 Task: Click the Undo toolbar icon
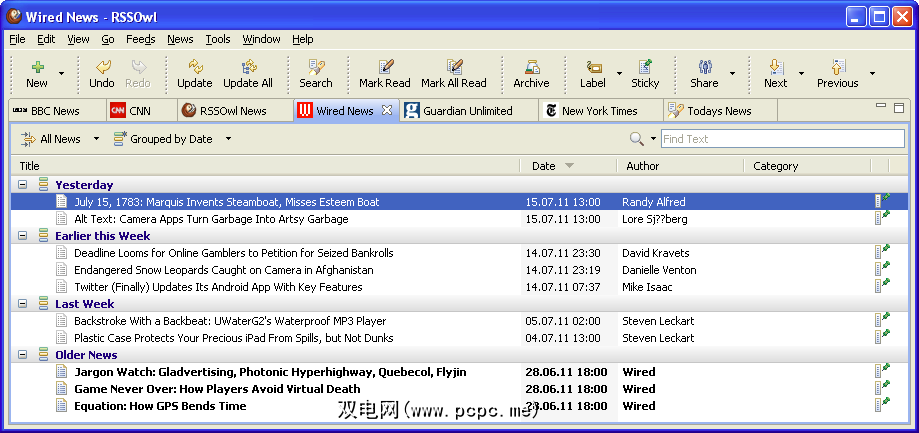pos(102,68)
